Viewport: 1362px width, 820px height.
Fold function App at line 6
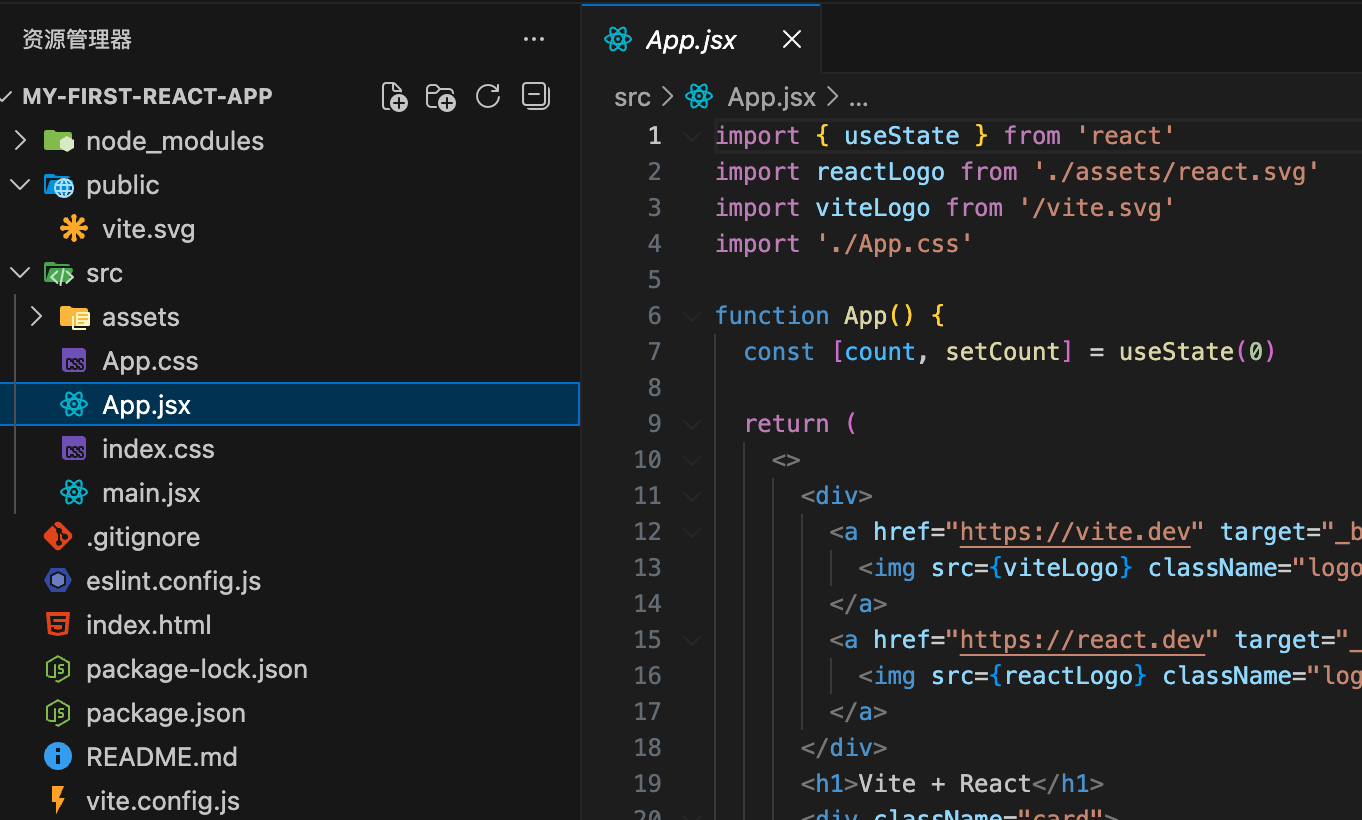[x=692, y=316]
